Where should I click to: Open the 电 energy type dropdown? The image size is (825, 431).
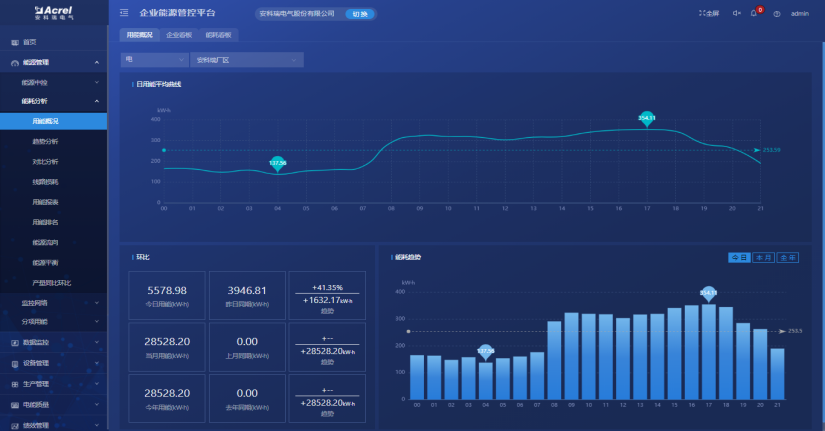click(x=154, y=60)
